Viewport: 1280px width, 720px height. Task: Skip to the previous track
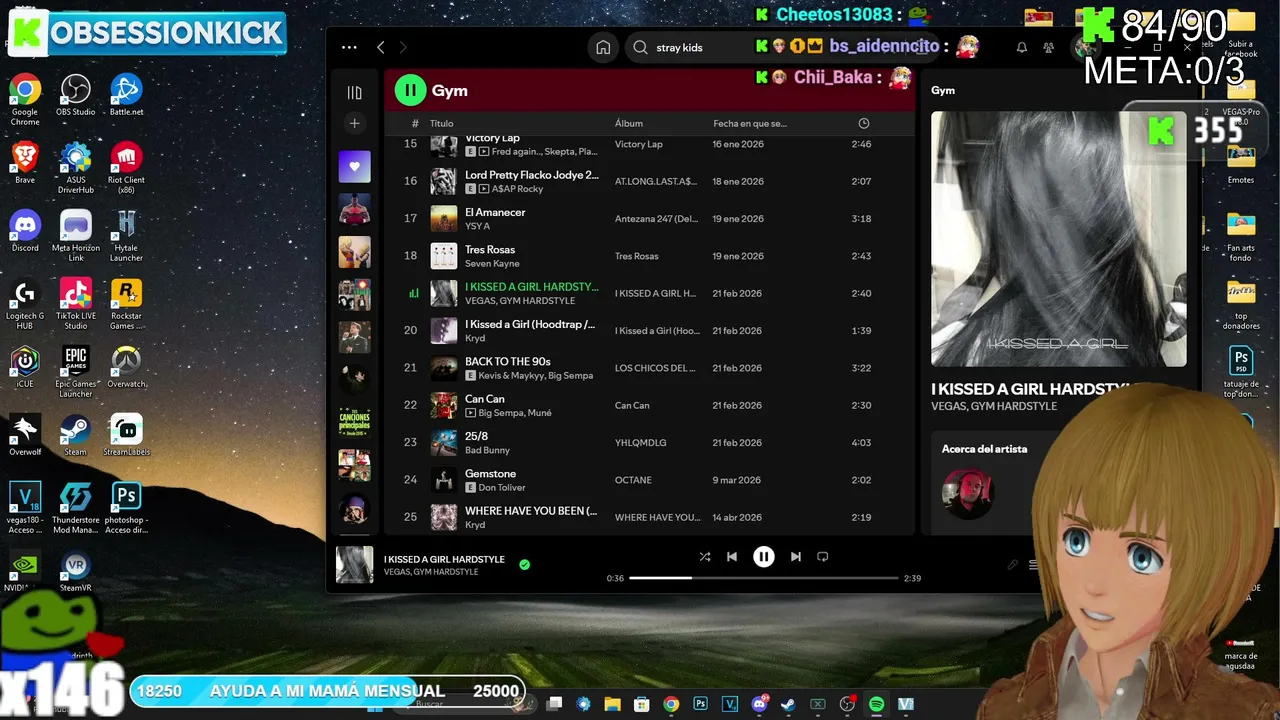(x=732, y=557)
